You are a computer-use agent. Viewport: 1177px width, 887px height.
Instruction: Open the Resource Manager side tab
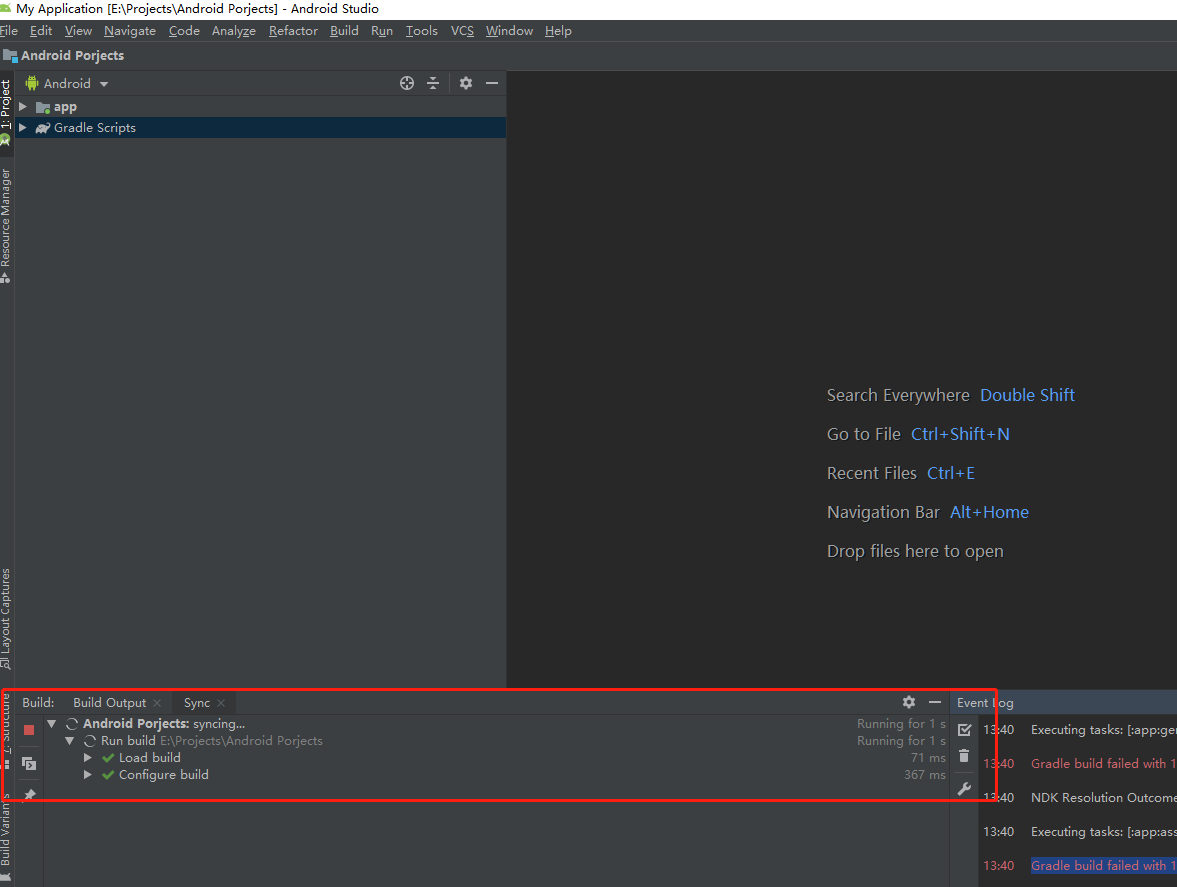6,225
